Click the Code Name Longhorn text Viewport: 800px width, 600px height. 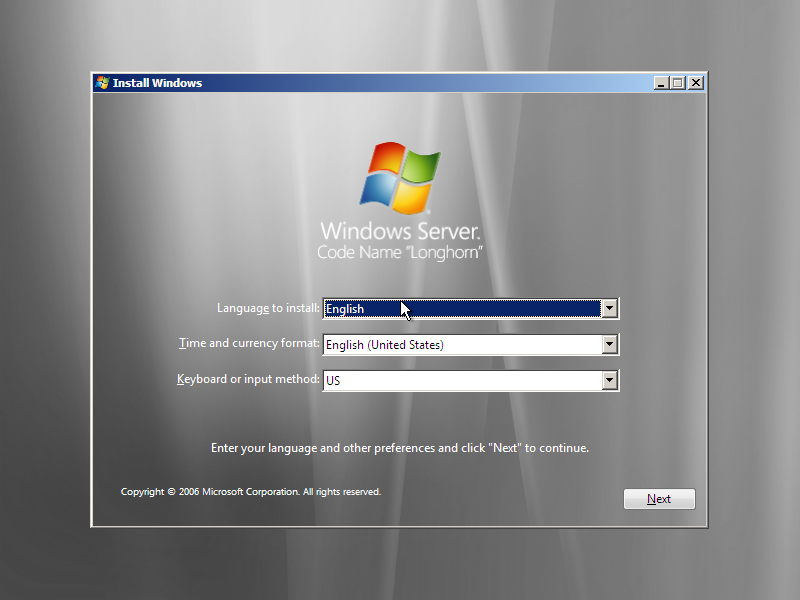click(x=399, y=250)
